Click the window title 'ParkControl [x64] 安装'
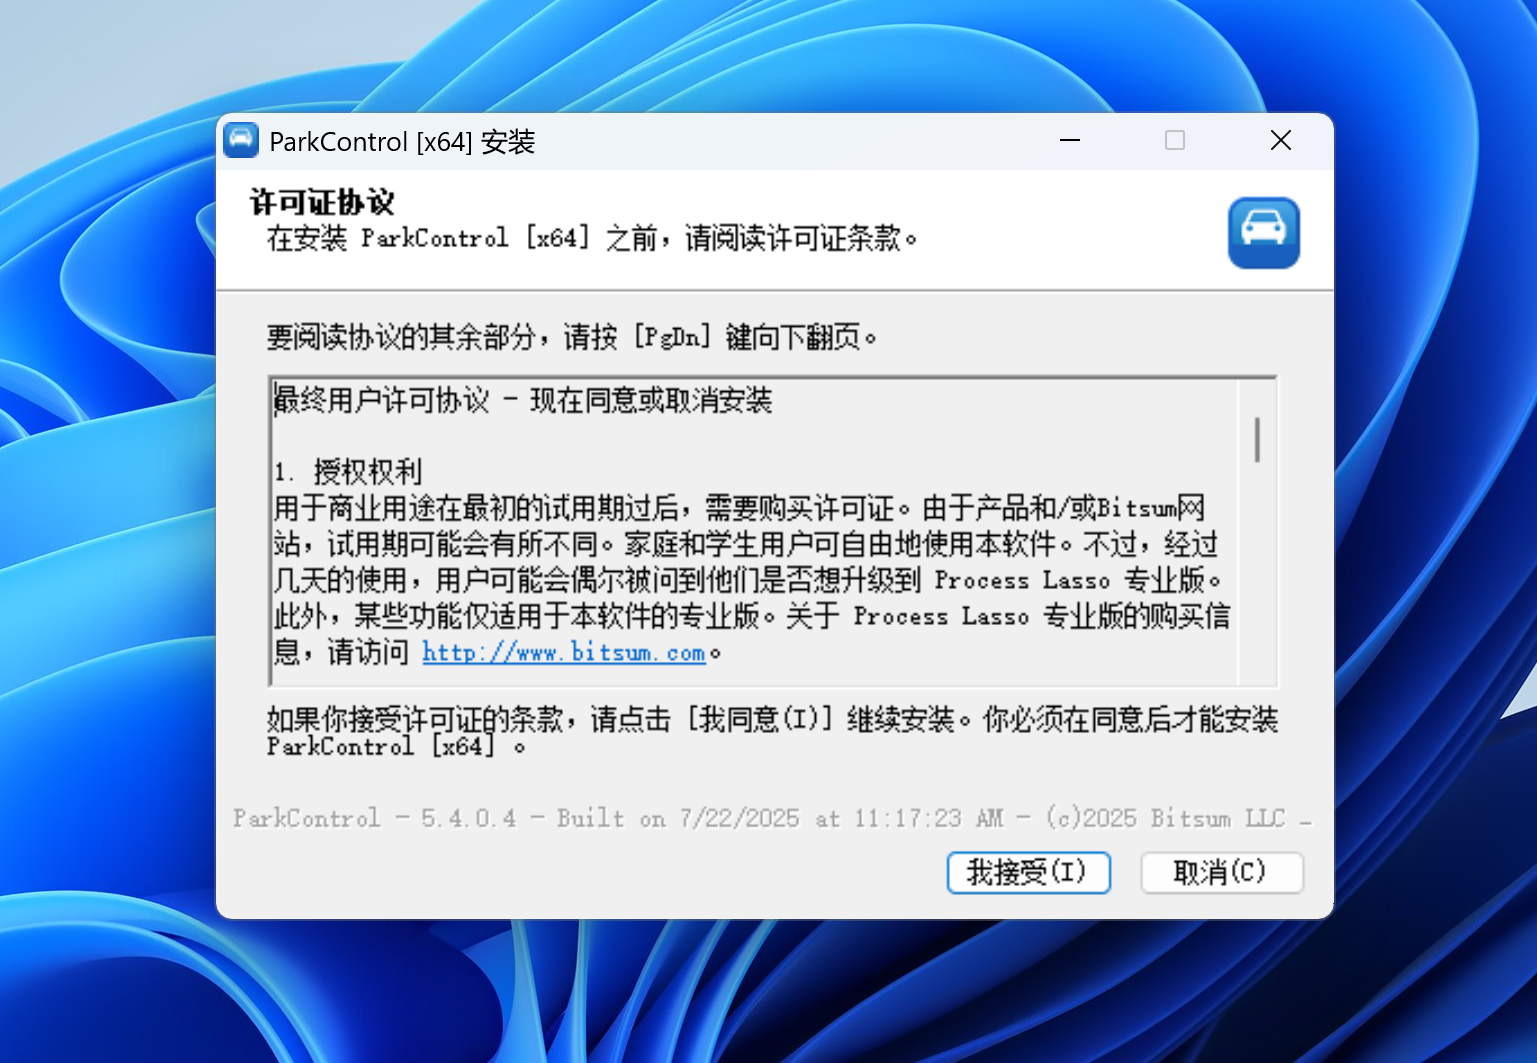 [x=402, y=142]
